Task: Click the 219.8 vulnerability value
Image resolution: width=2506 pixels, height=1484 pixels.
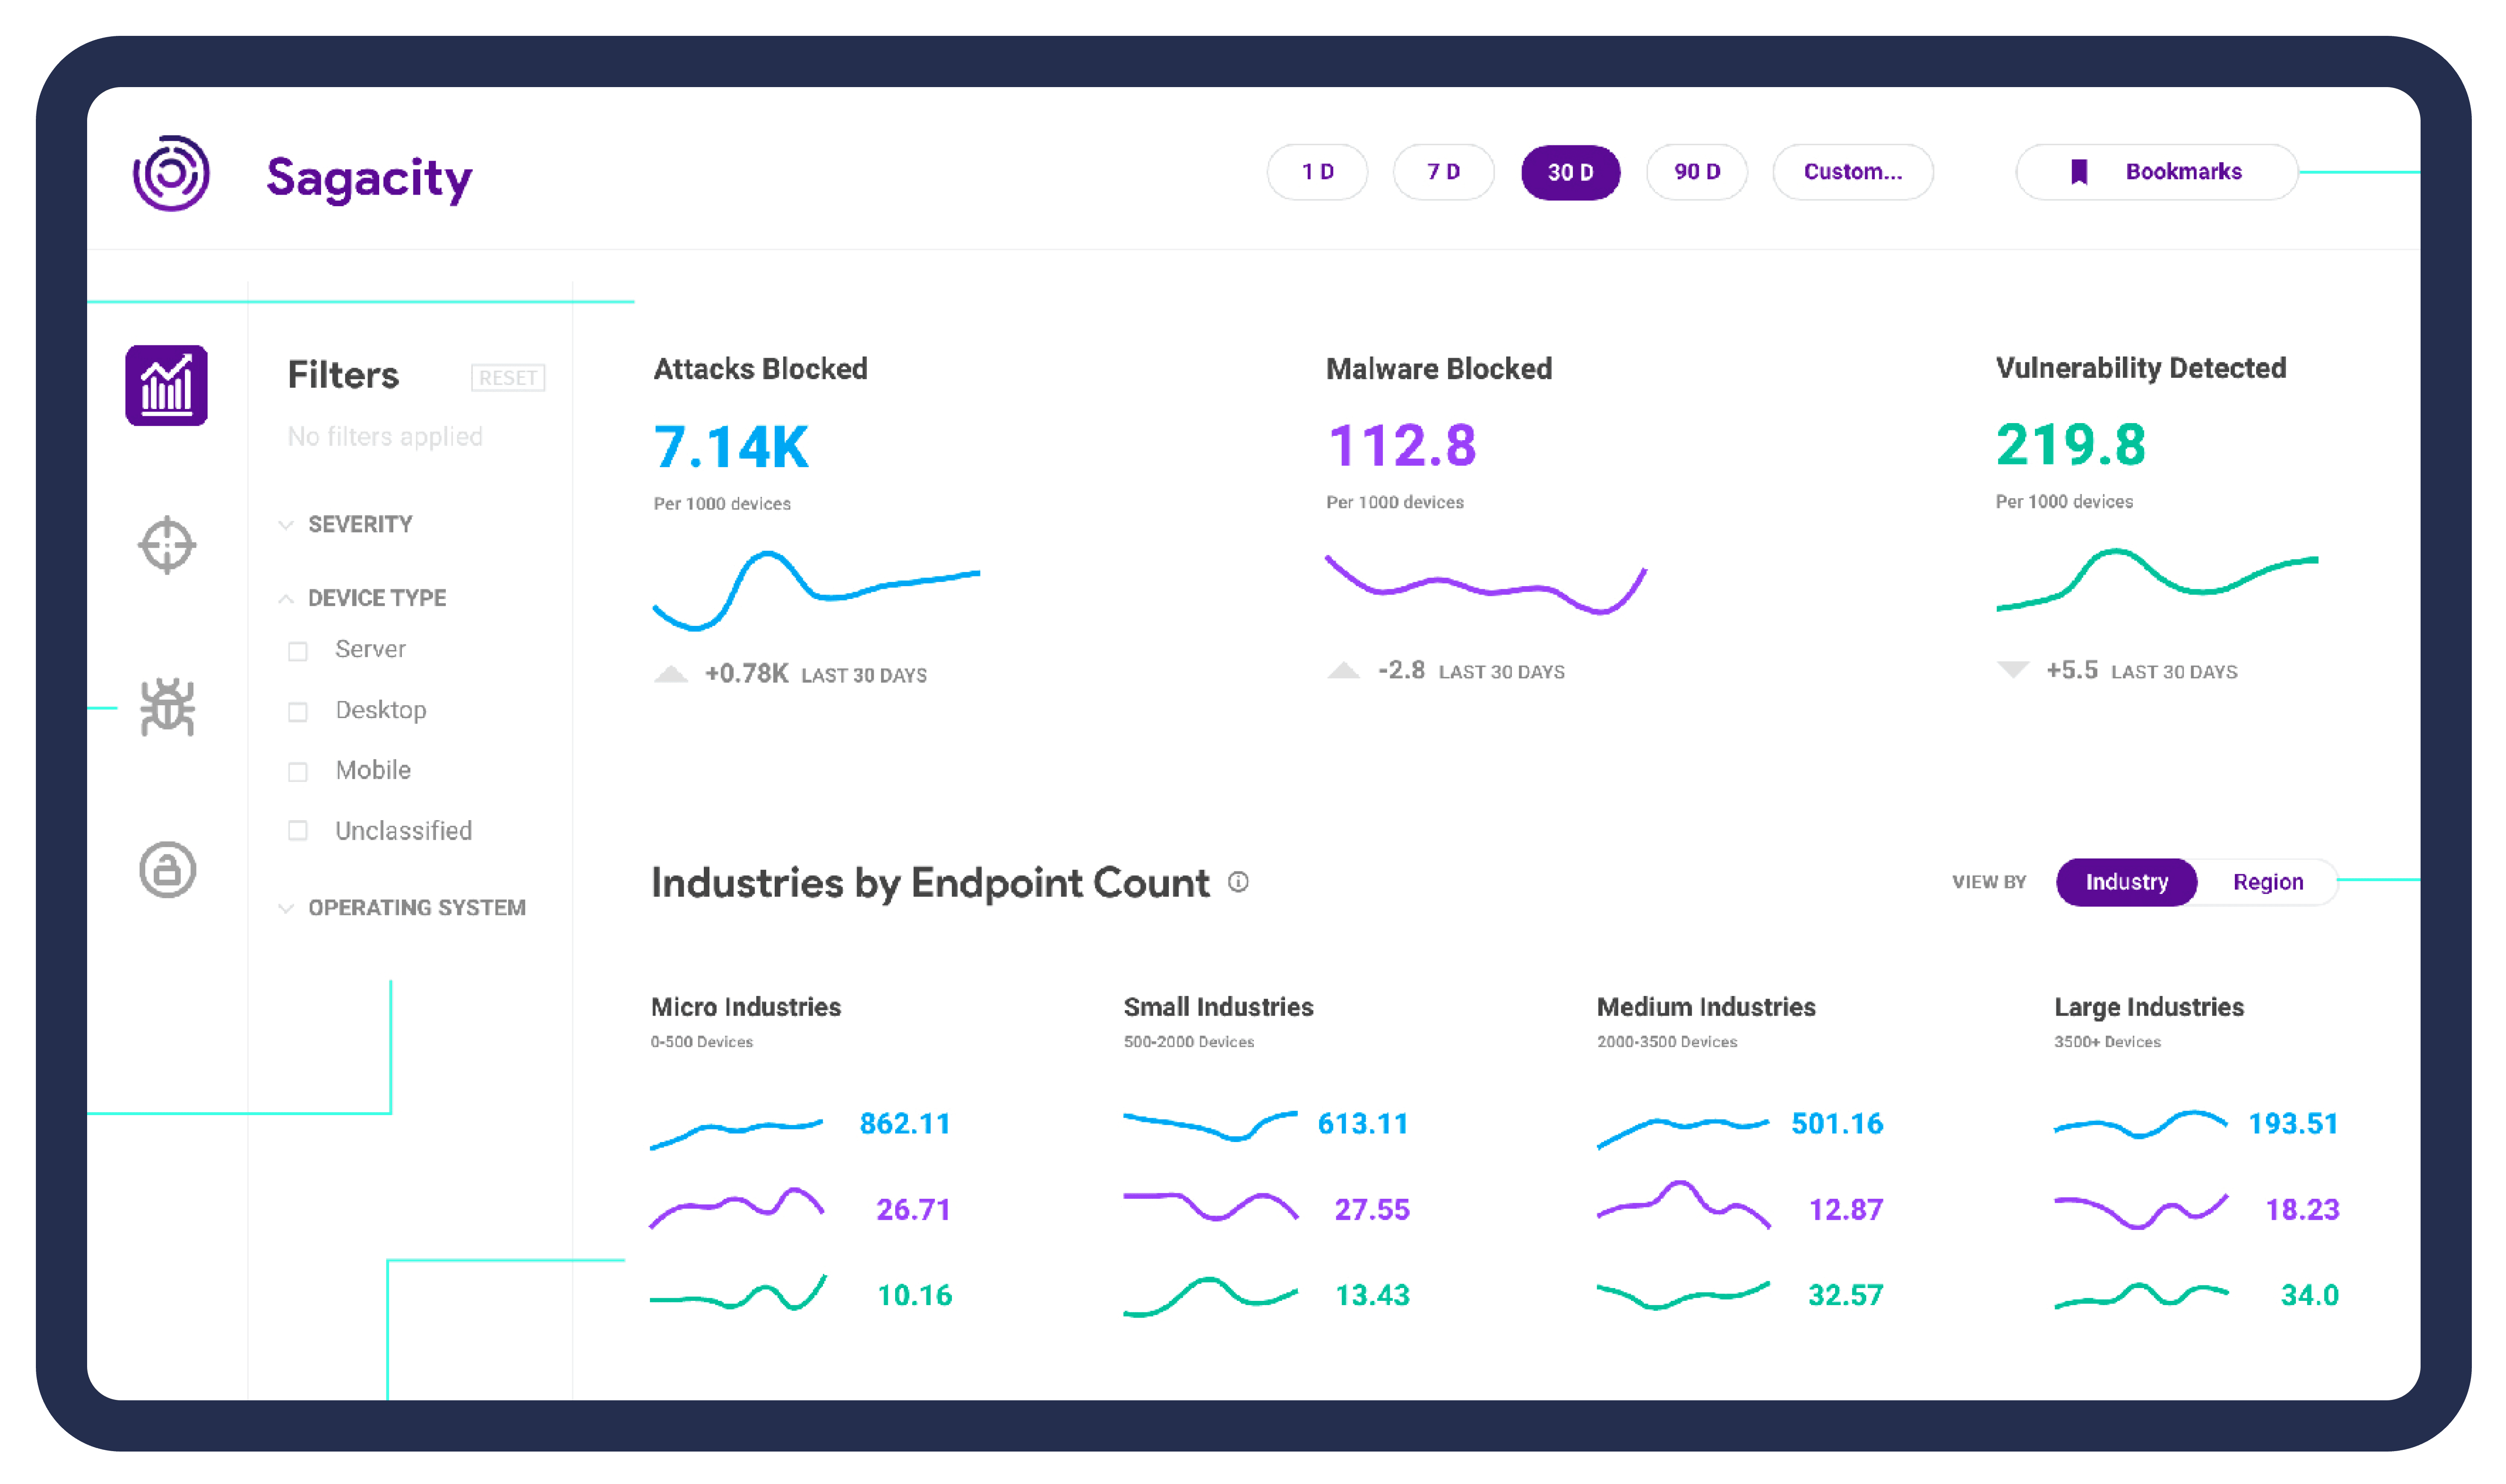Action: [2071, 445]
